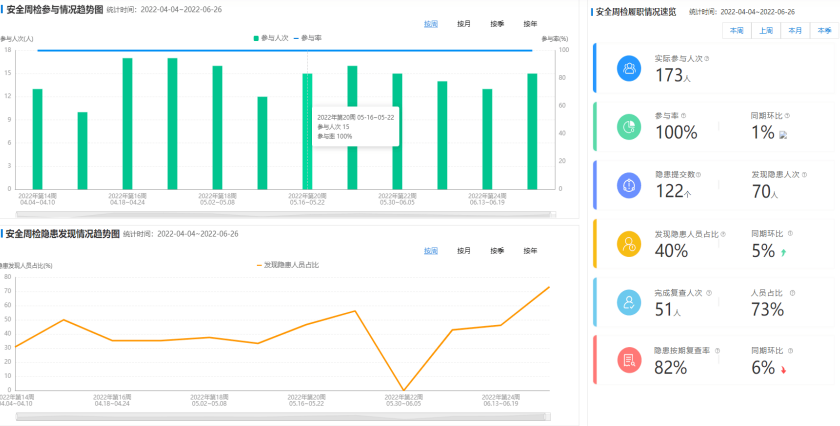Open the help tip beside 完成复查人次
This screenshot has height=426, width=840.
(709, 293)
